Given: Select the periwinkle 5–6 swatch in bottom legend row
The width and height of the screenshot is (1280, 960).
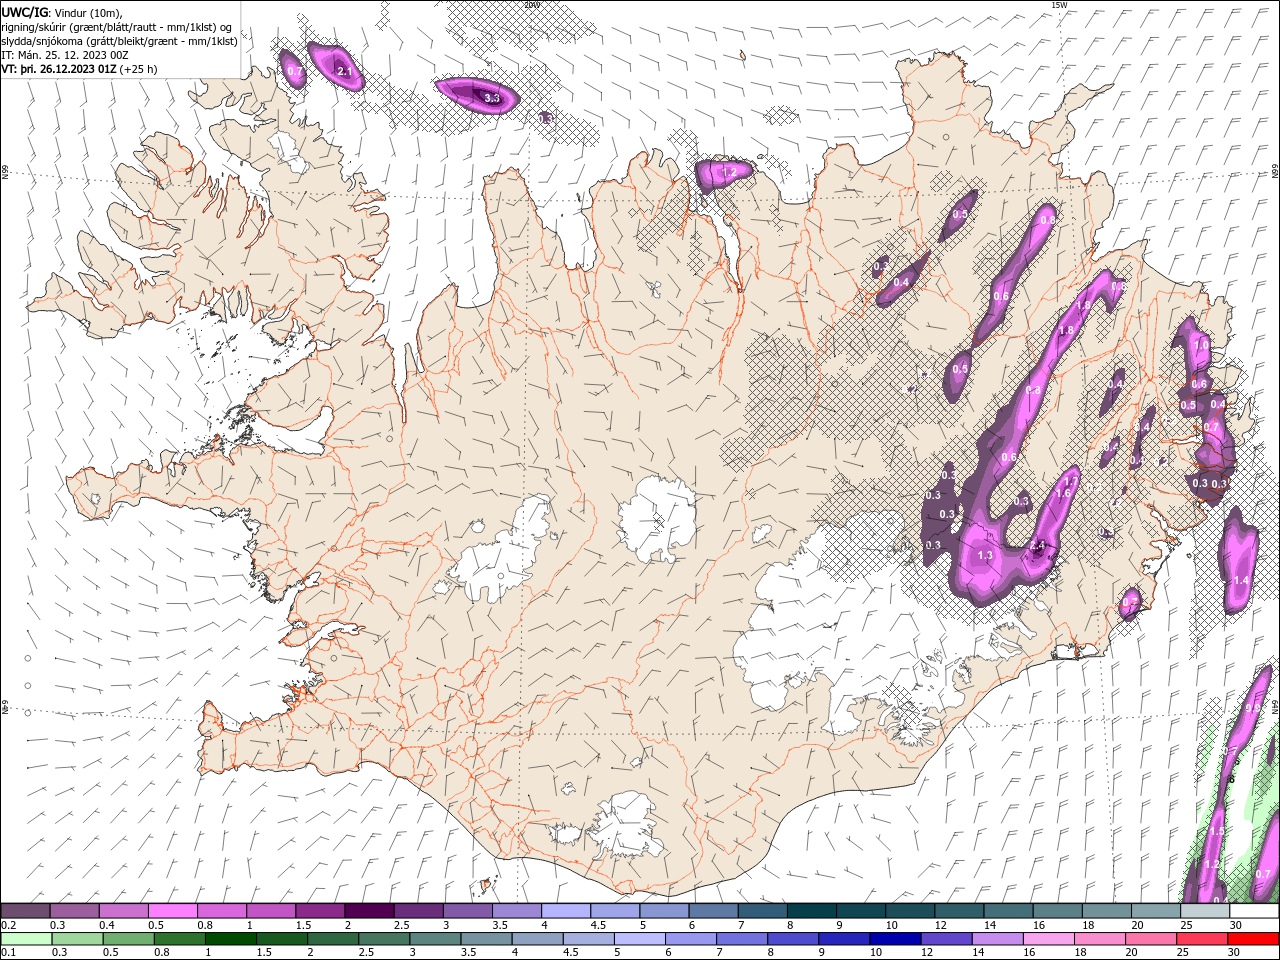Looking at the screenshot, I should pos(639,939).
